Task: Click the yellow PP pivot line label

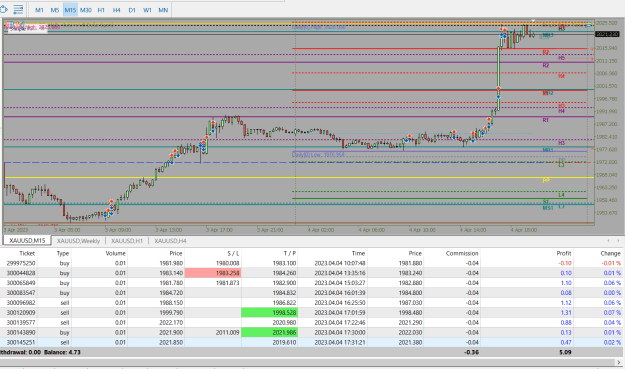Action: (x=546, y=181)
